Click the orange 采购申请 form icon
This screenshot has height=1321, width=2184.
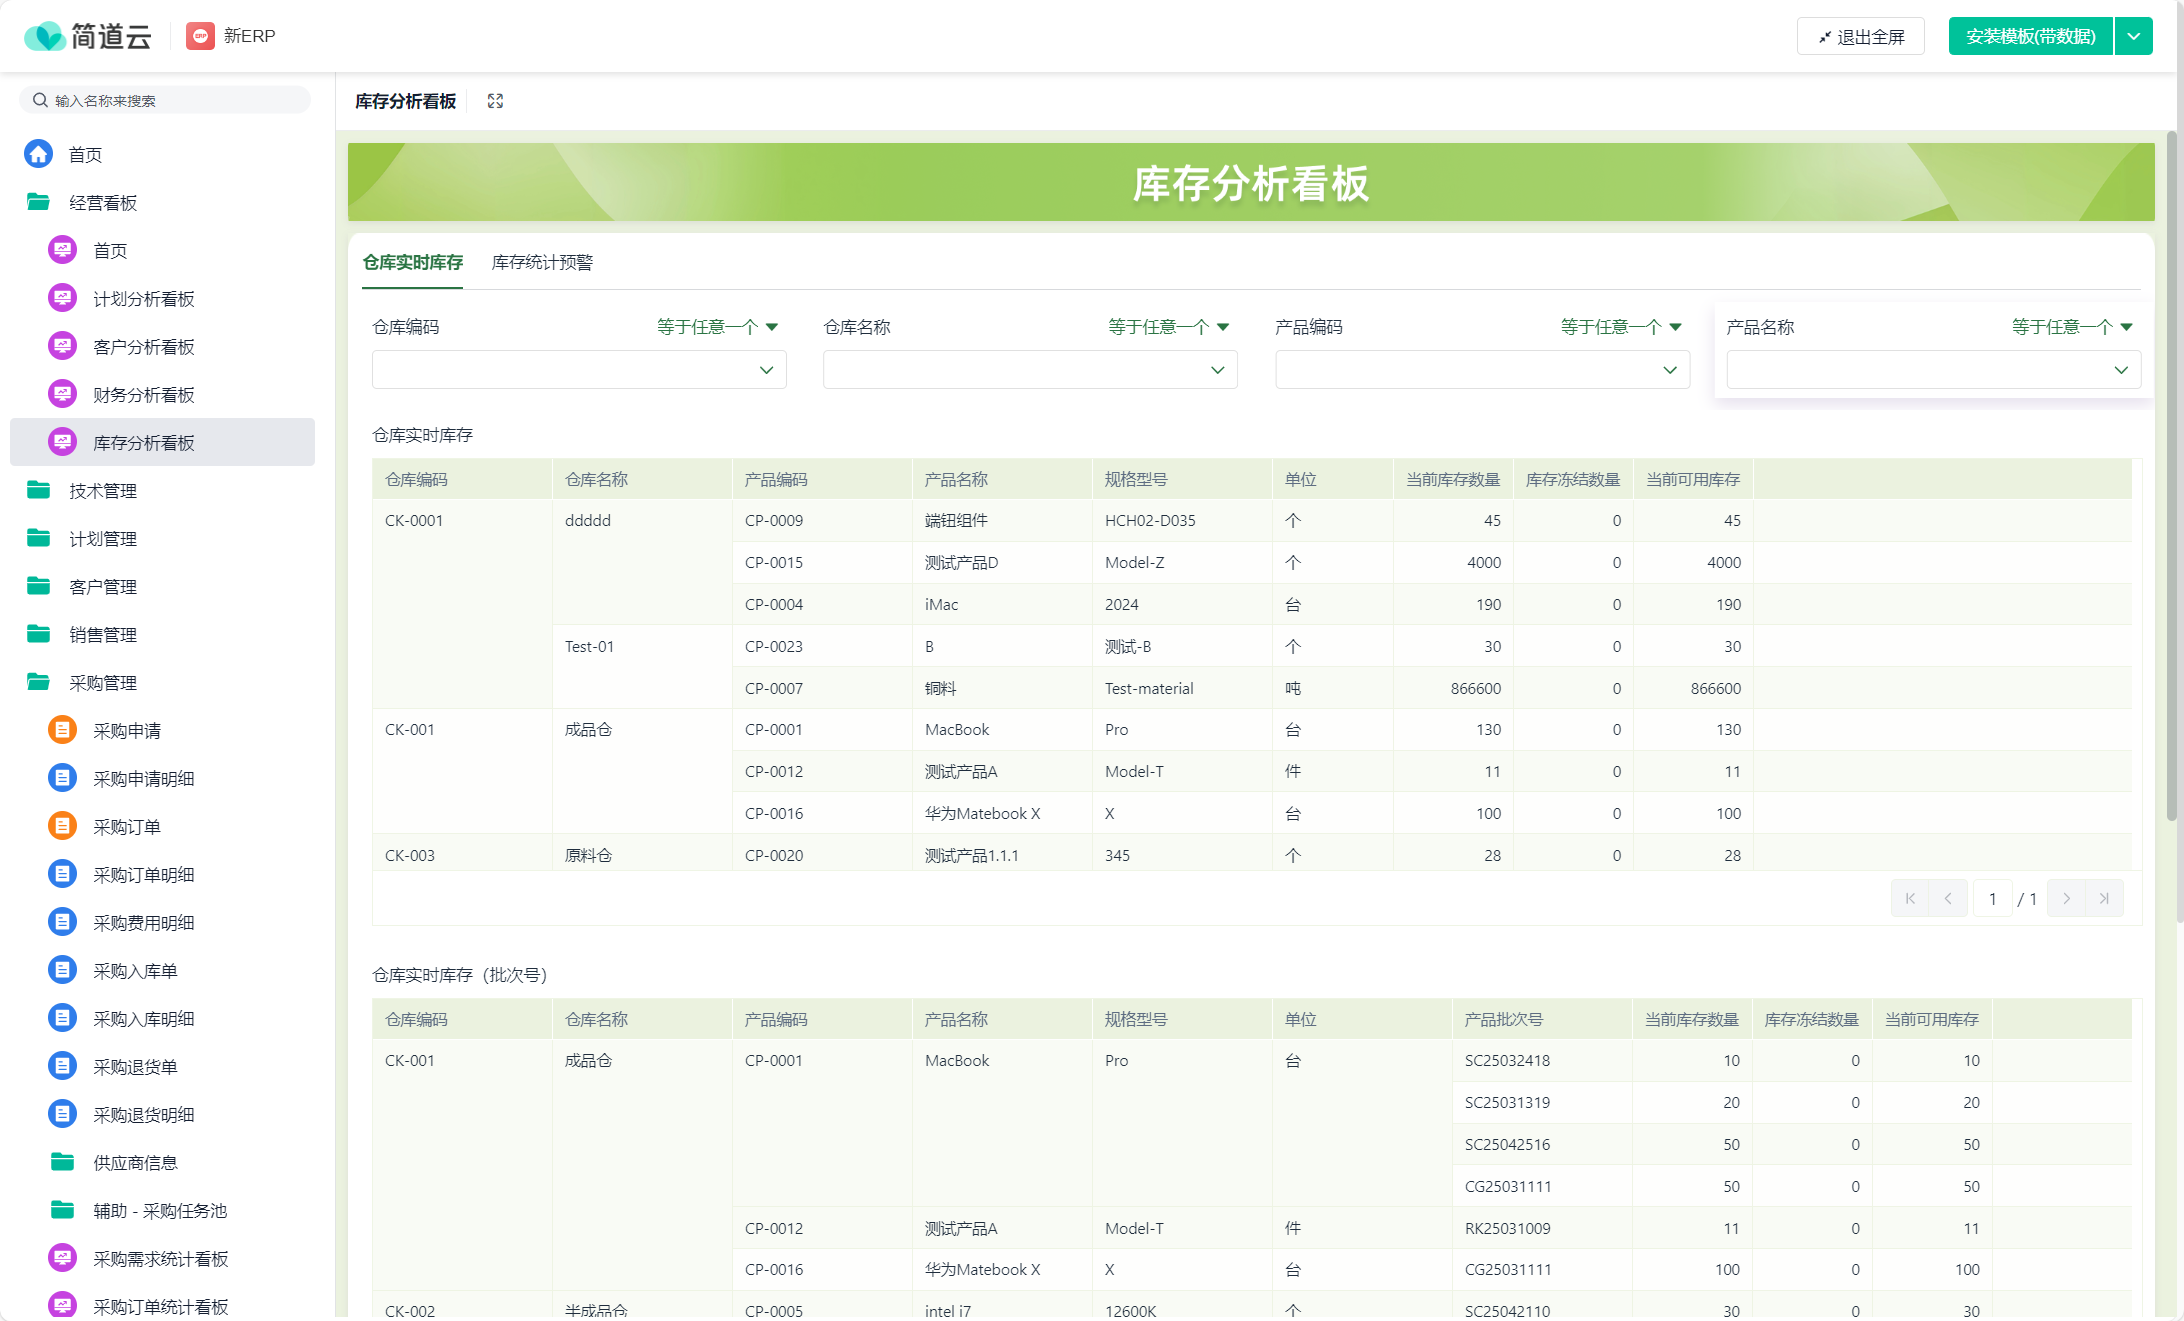(62, 730)
